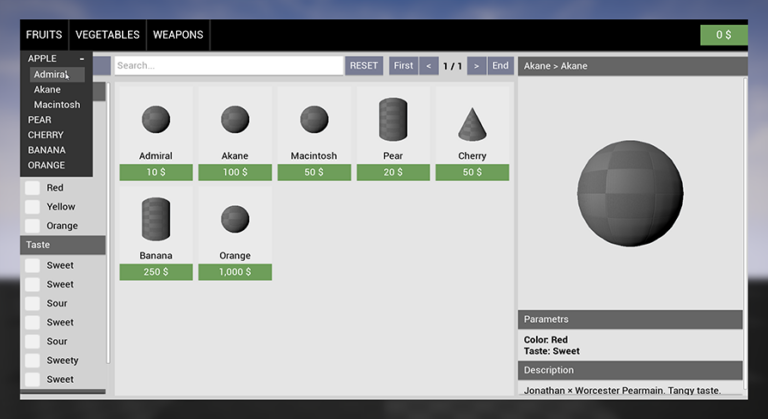Select ORANGE in the fruits dropdown
The width and height of the screenshot is (768, 419).
[46, 165]
